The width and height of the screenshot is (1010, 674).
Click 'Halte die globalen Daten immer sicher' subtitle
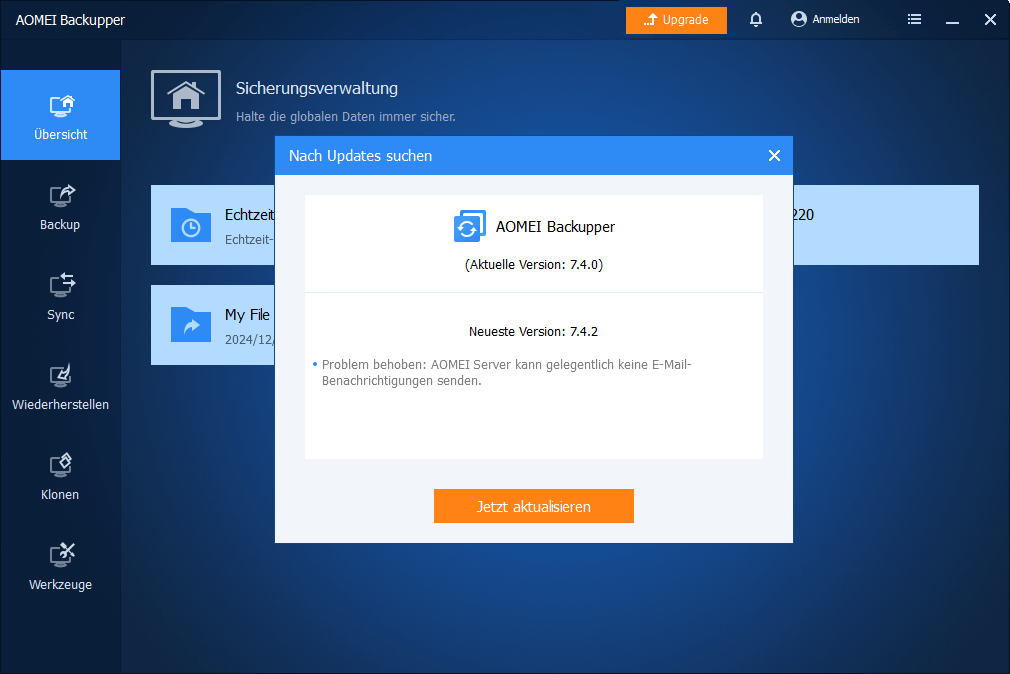point(345,117)
